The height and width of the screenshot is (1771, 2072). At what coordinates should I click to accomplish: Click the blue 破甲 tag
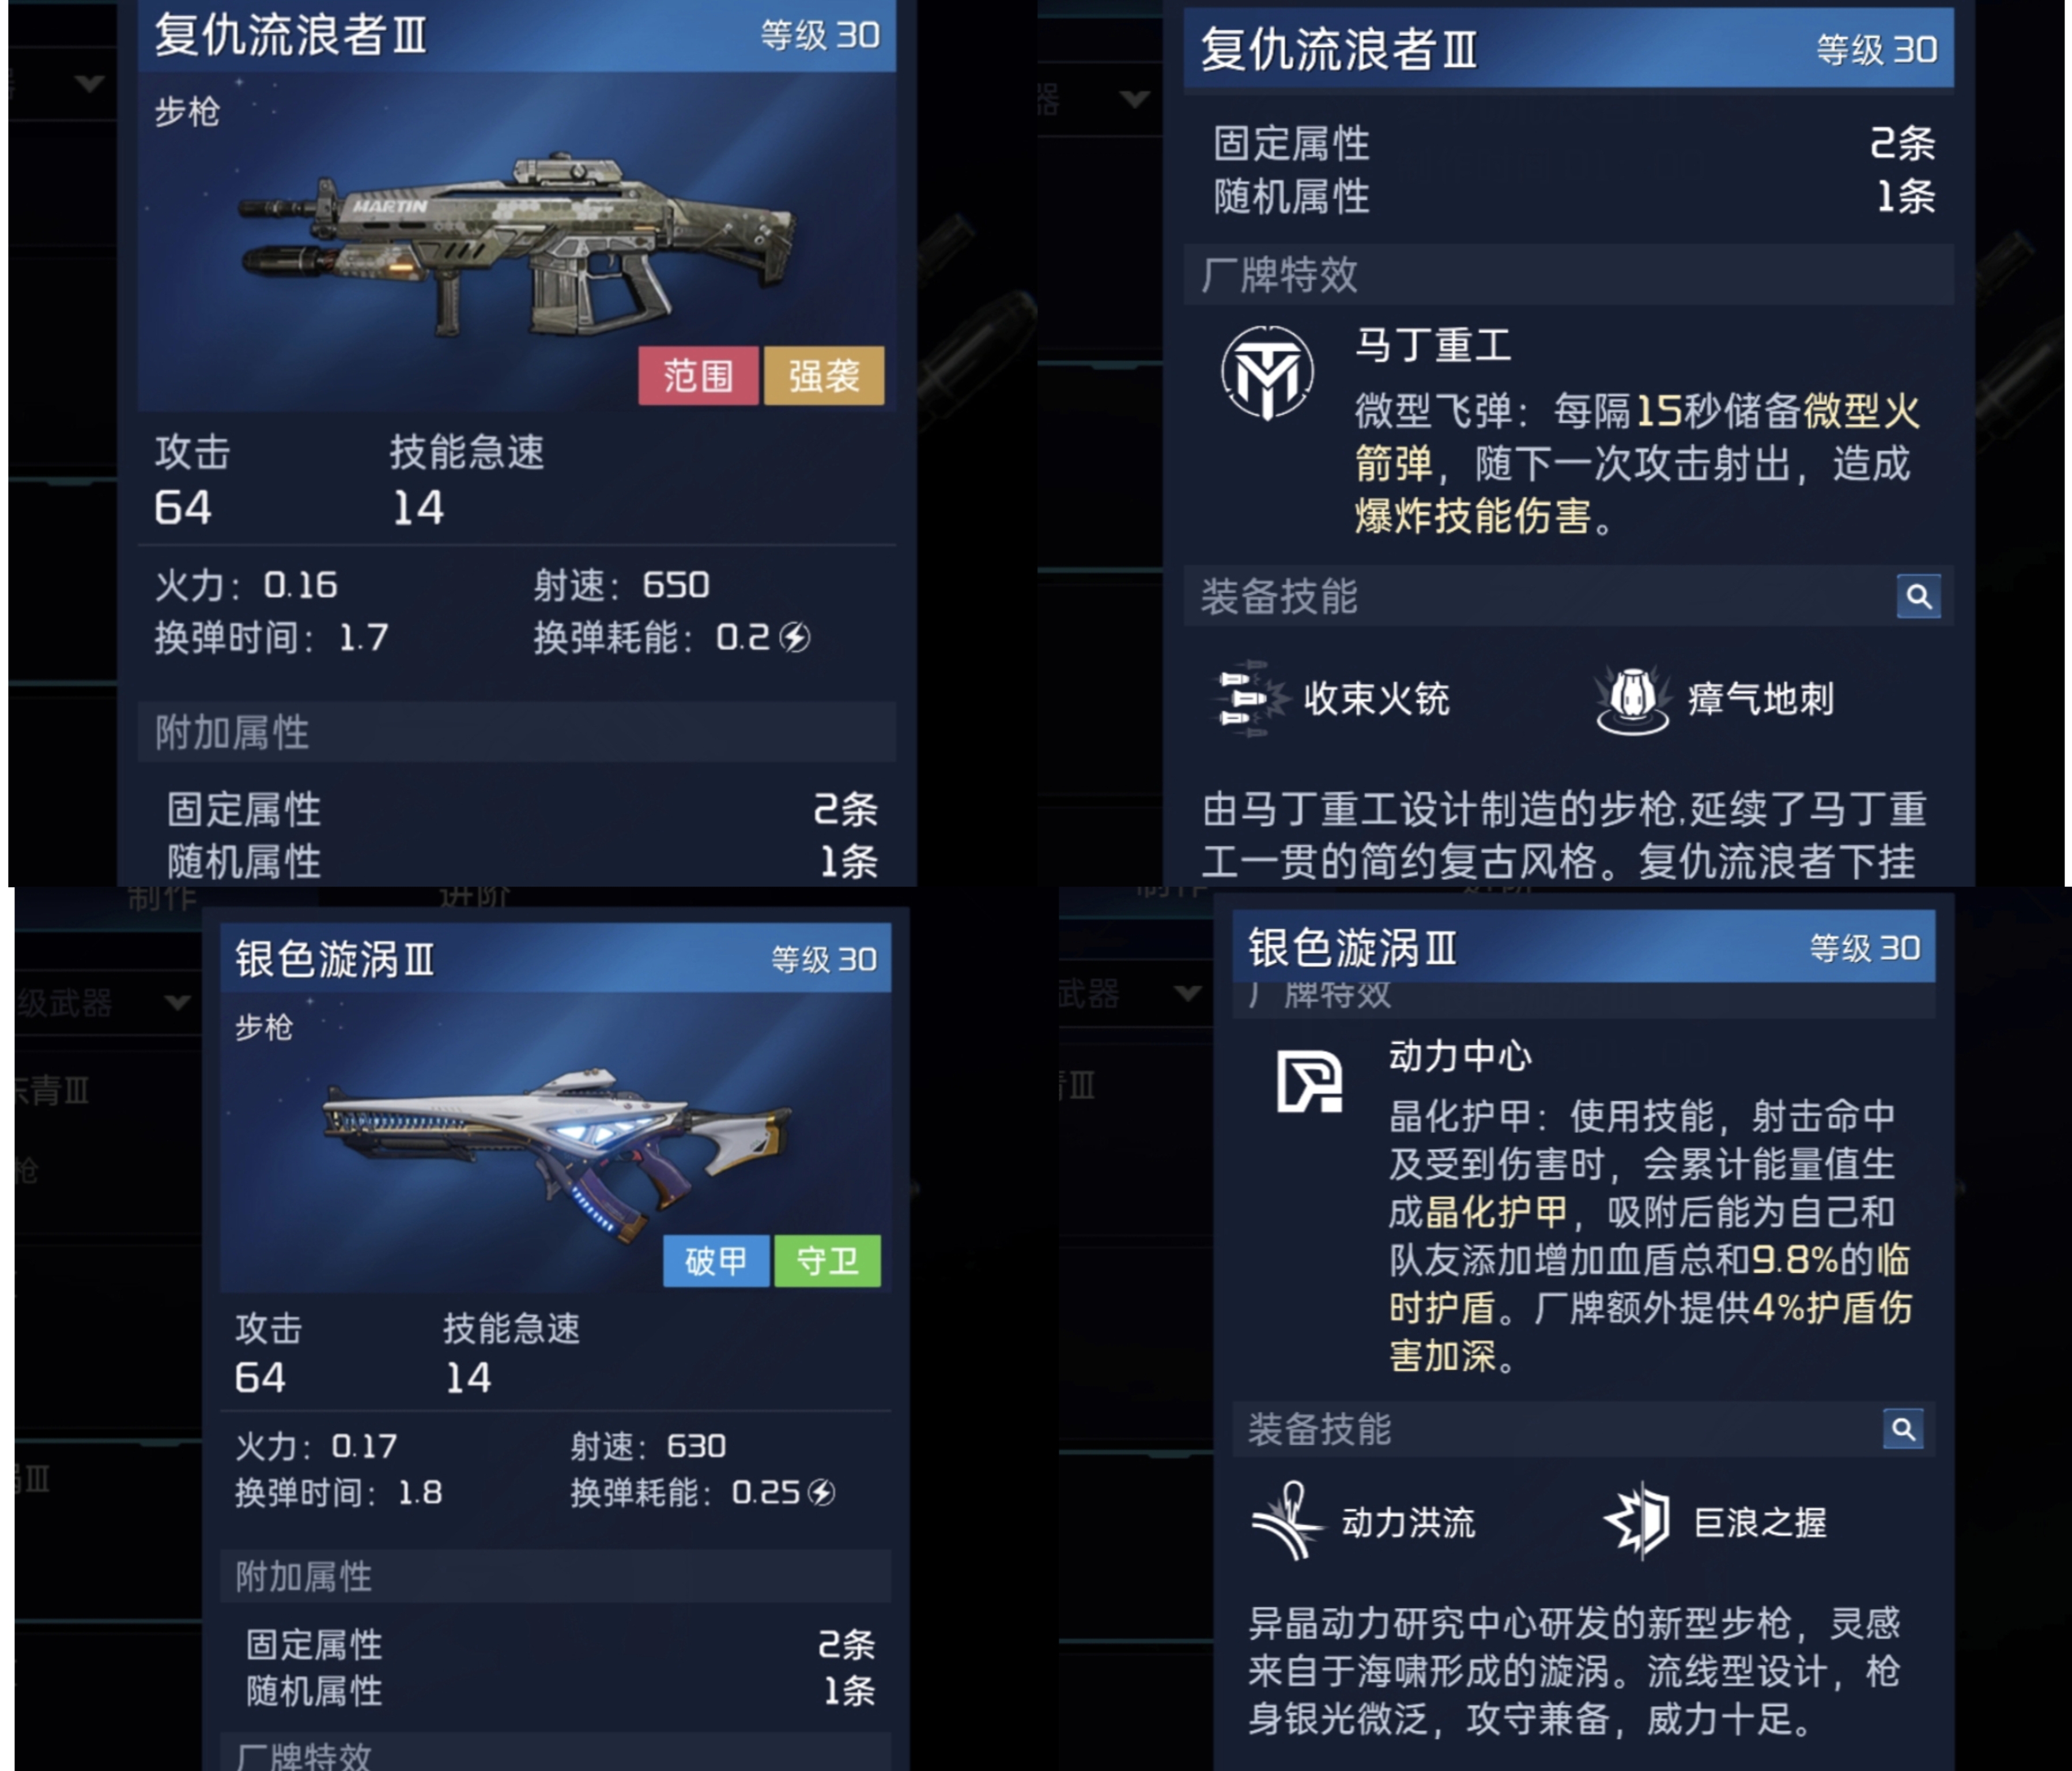716,1261
